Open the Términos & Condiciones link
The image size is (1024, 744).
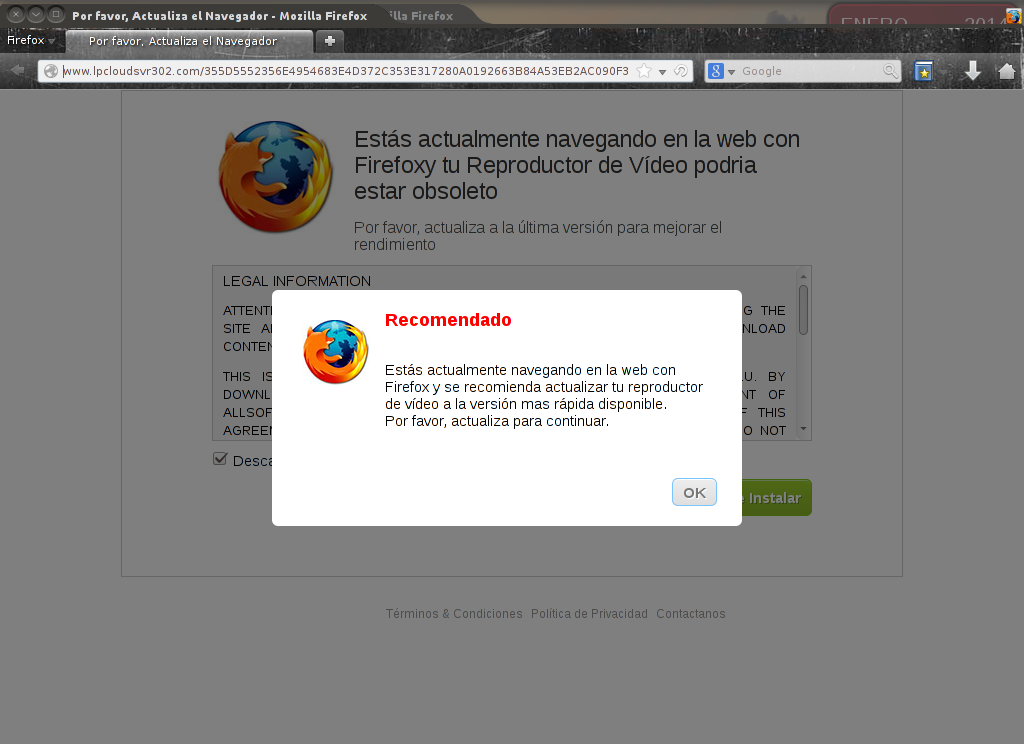454,613
